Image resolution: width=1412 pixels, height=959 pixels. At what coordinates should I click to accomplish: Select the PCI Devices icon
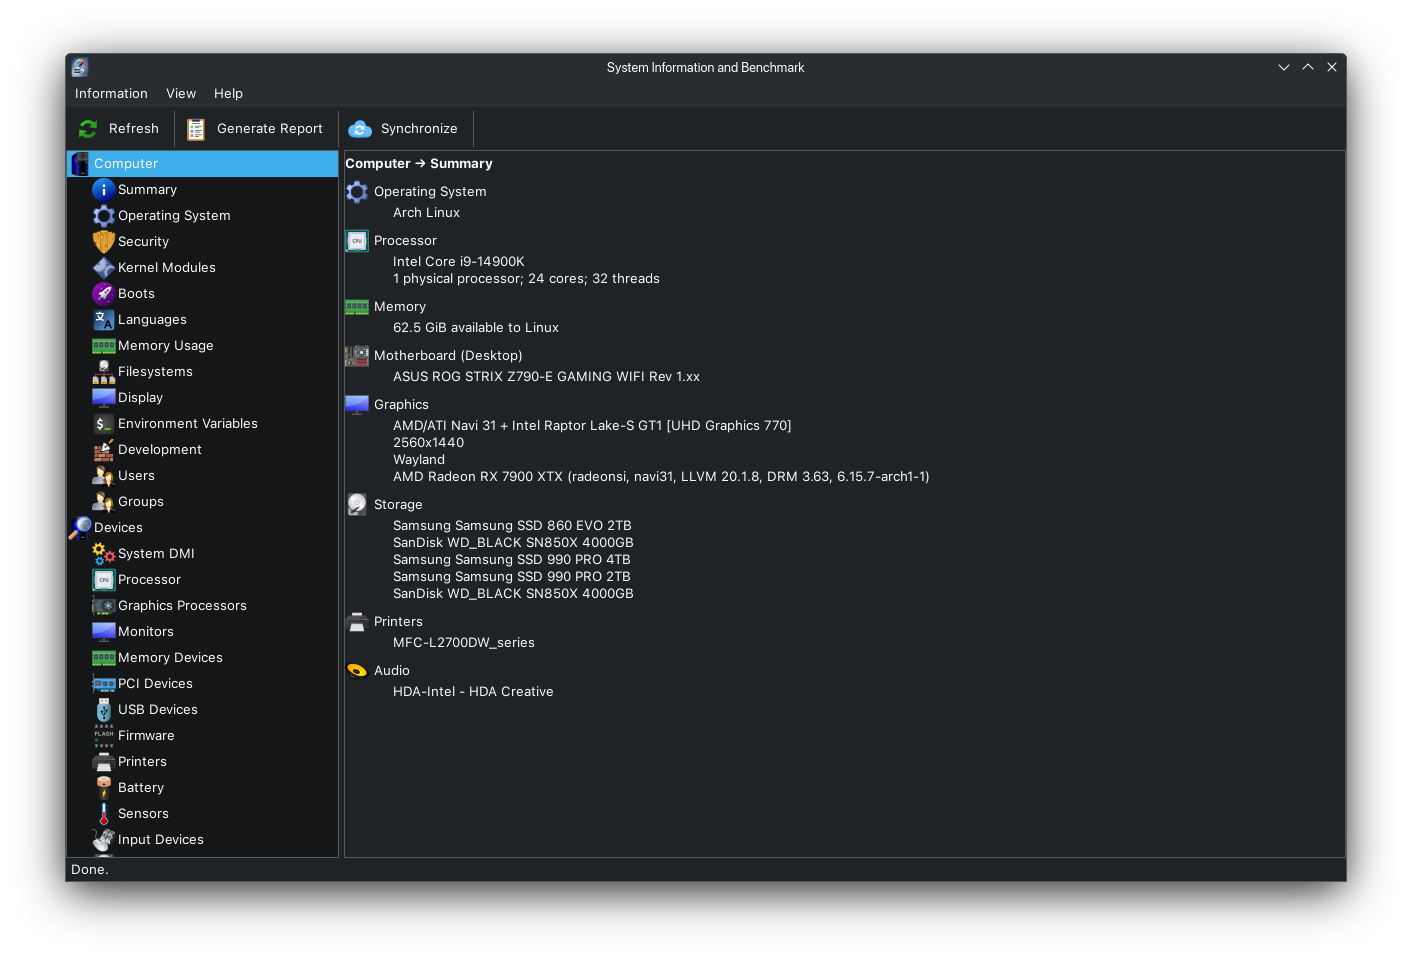[103, 683]
